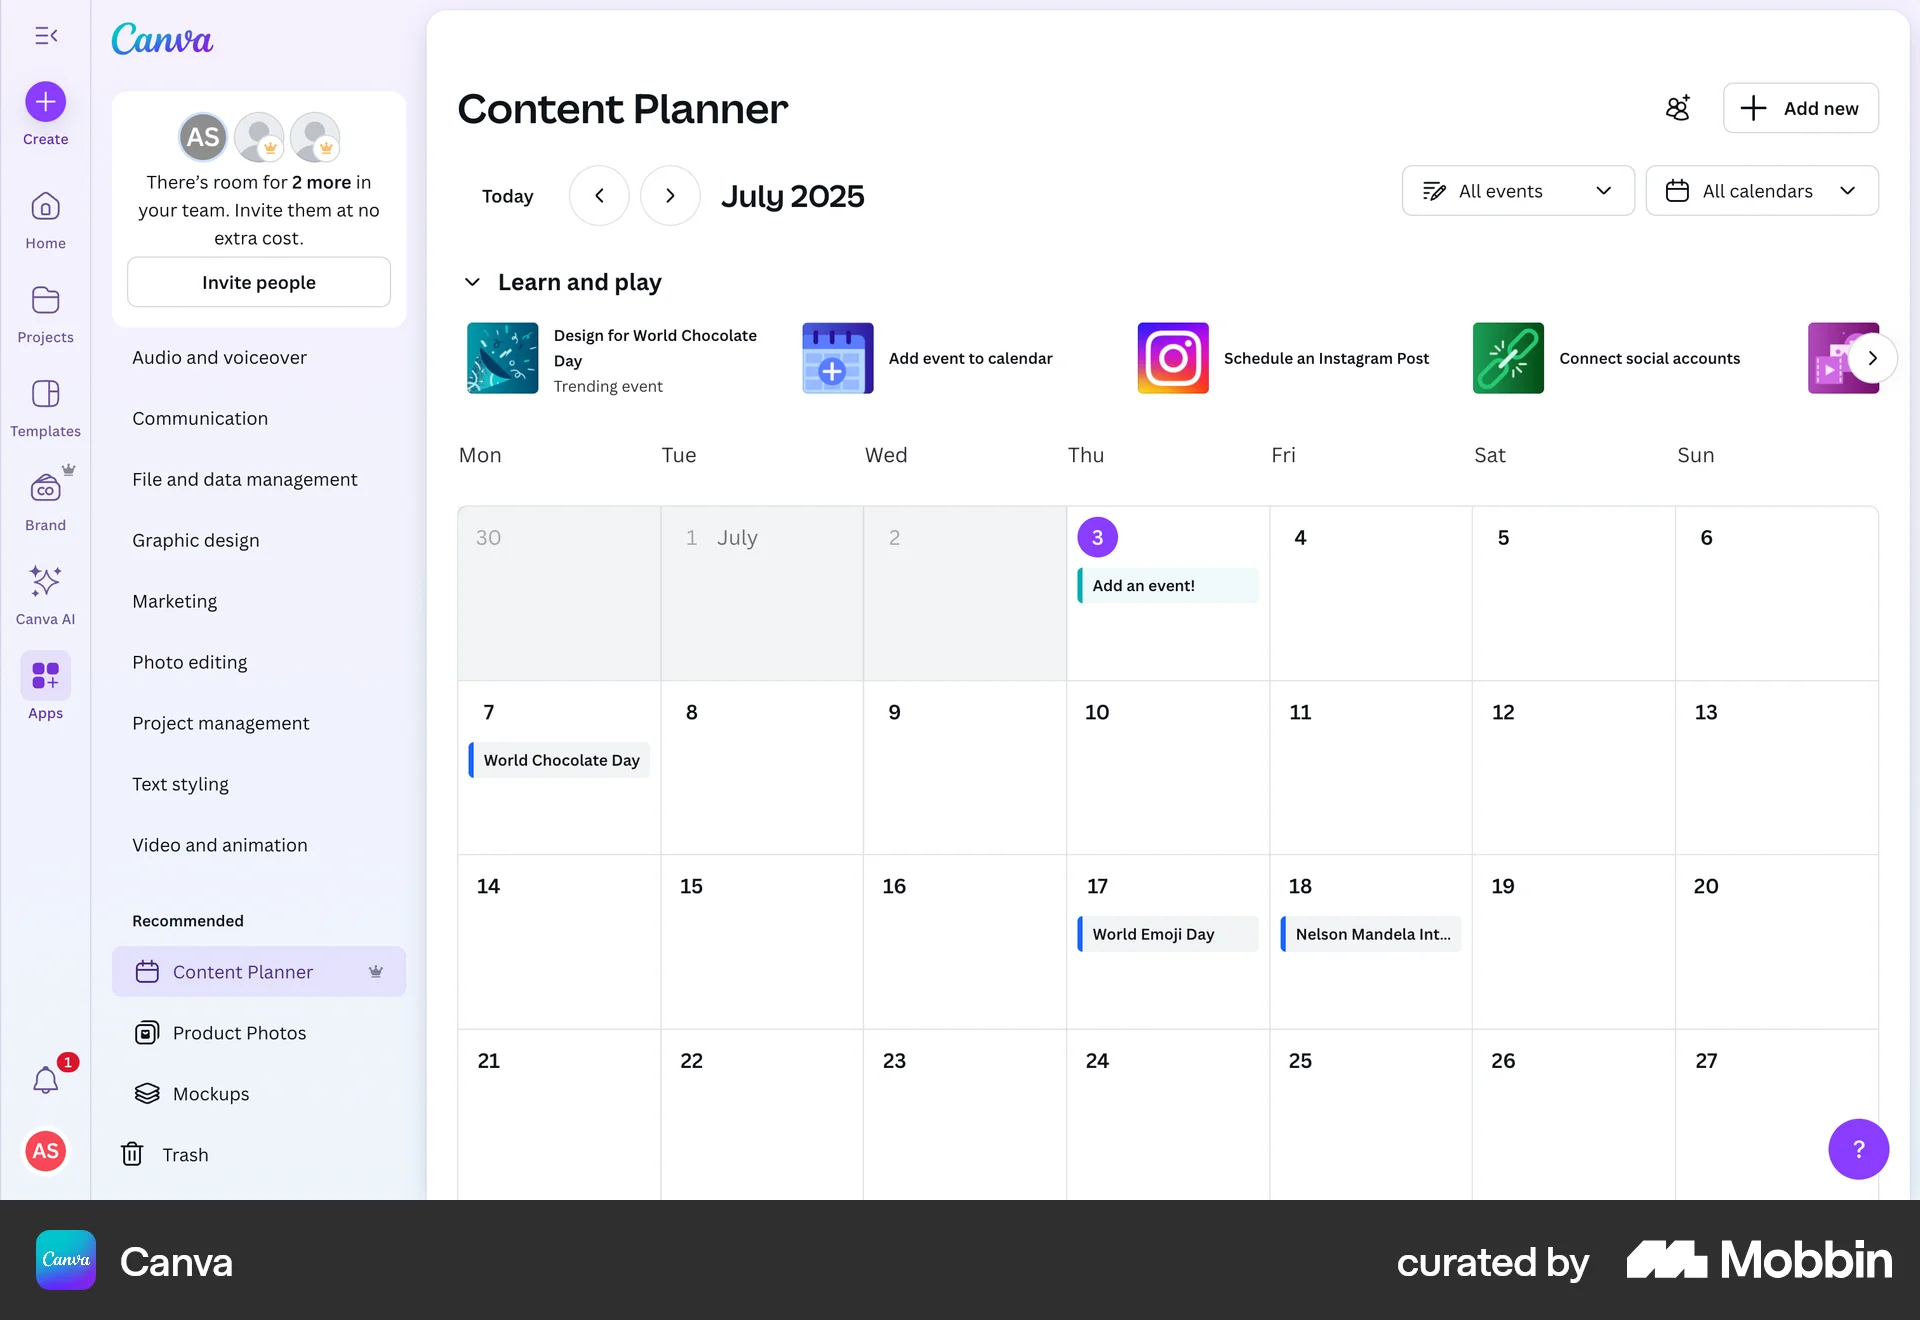Collapse the sidebar menu icon
Viewport: 1920px width, 1320px height.
click(46, 36)
